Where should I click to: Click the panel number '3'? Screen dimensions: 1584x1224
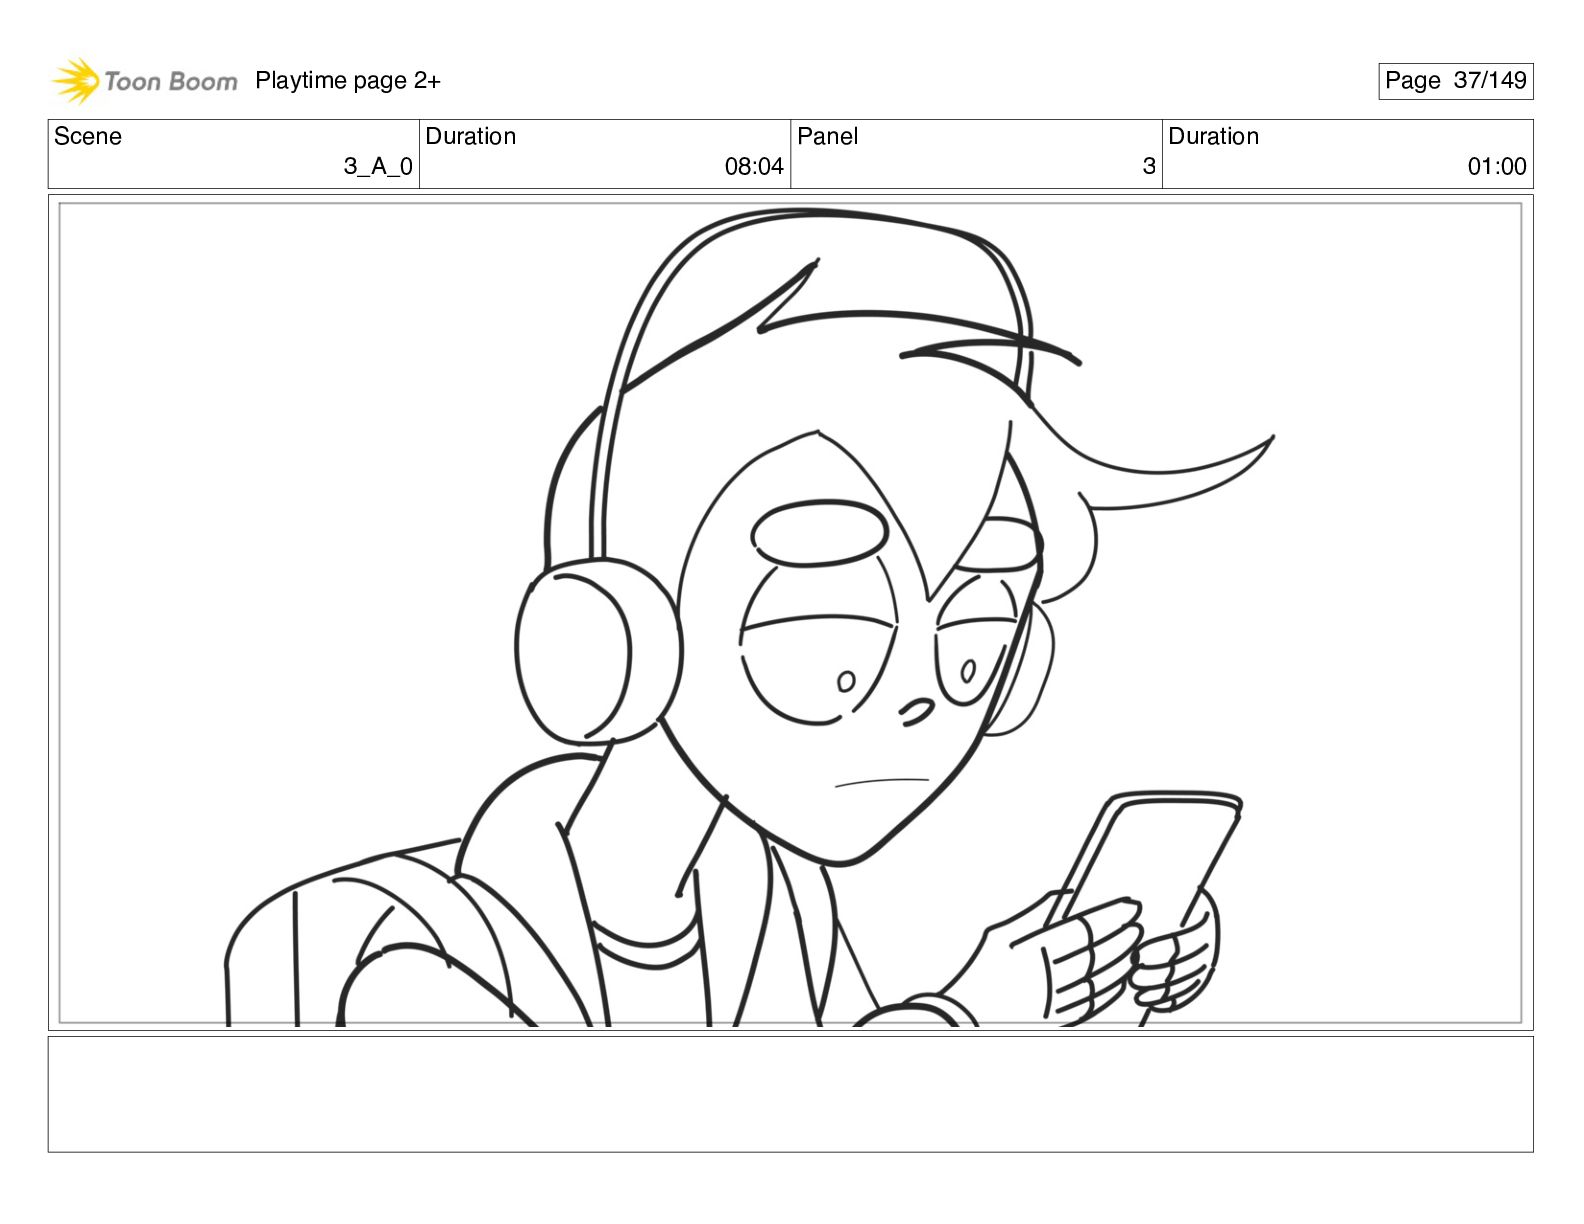pyautogui.click(x=1149, y=167)
